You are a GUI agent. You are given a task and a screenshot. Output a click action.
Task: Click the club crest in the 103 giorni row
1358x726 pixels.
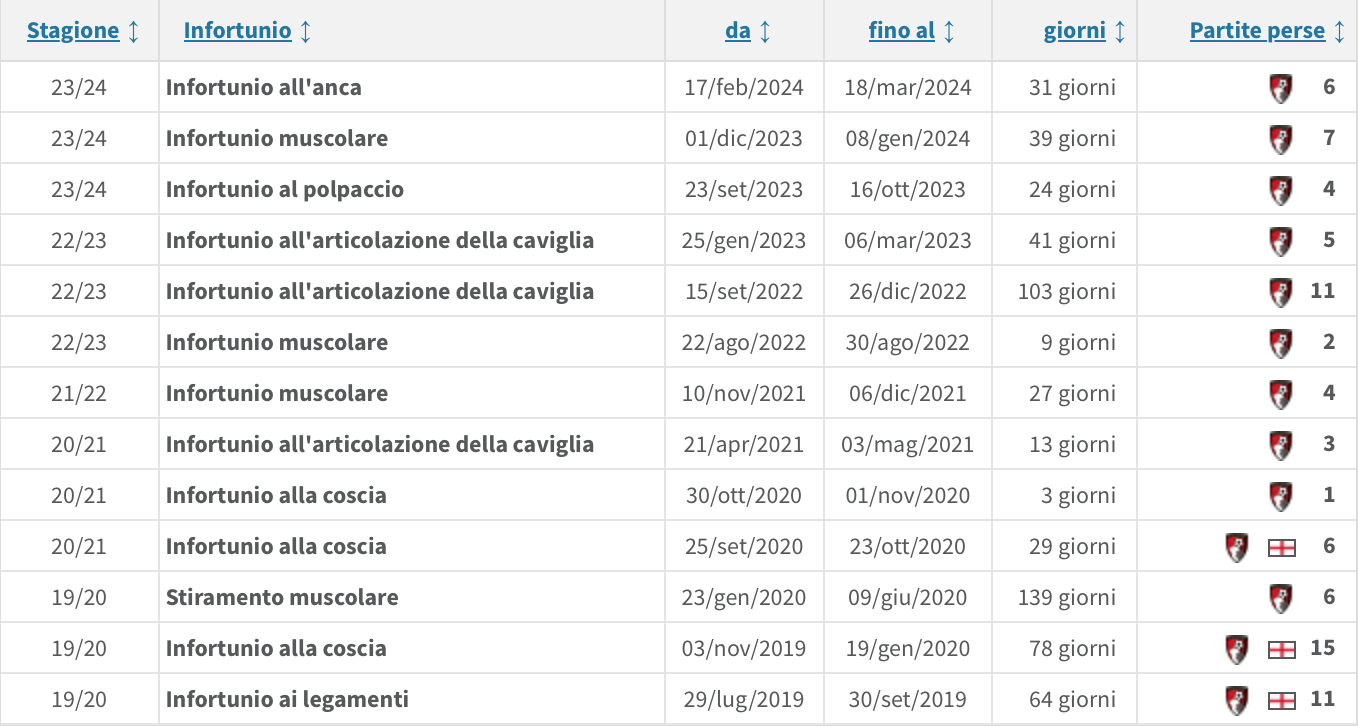[1280, 292]
